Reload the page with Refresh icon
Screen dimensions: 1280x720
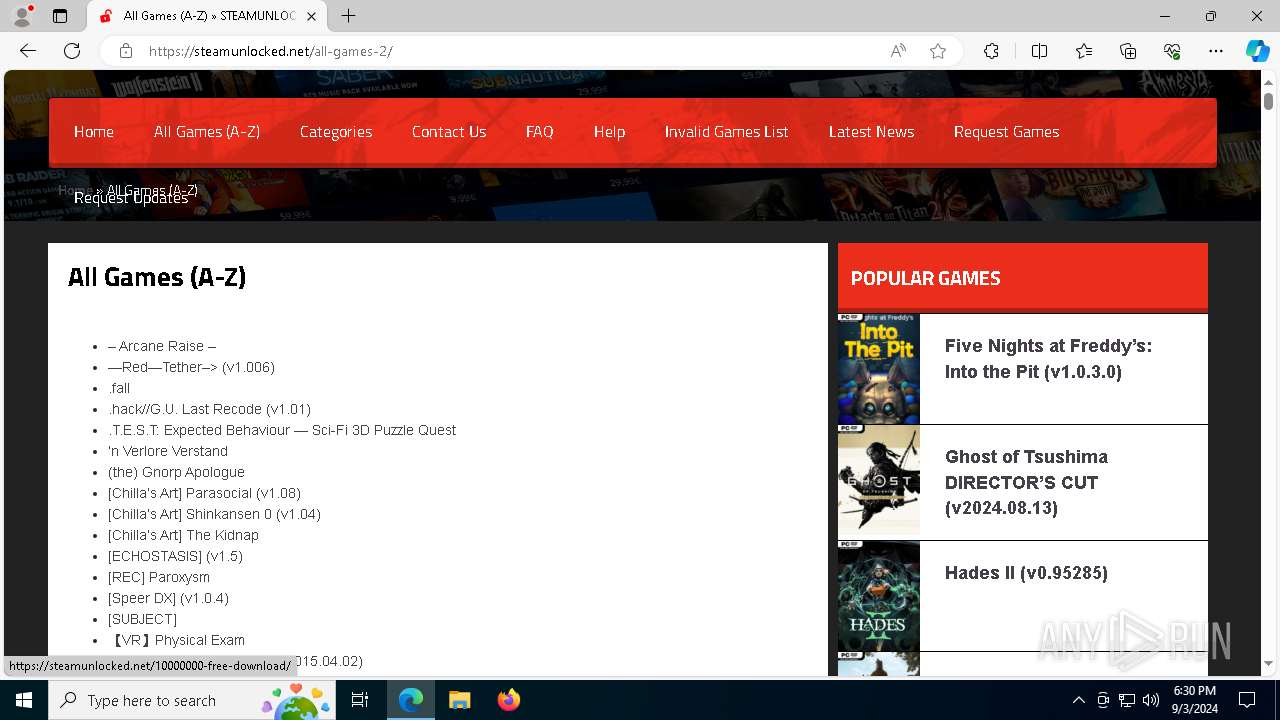(72, 51)
